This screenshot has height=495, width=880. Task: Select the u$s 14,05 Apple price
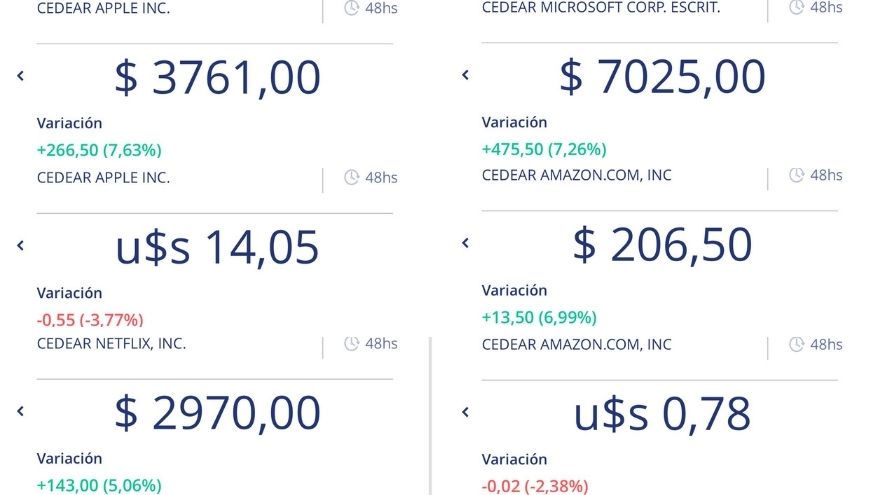[217, 247]
